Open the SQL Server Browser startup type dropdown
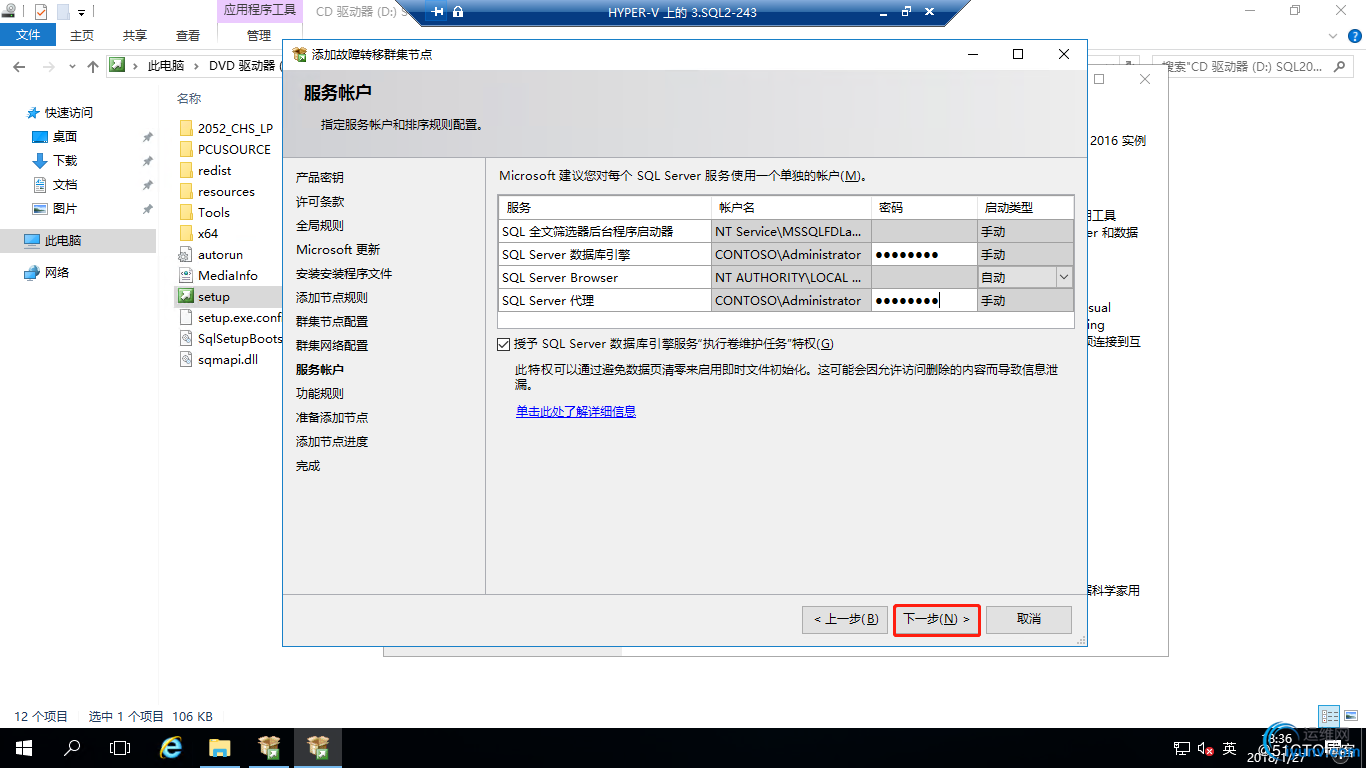The width and height of the screenshot is (1366, 768). pyautogui.click(x=1063, y=277)
